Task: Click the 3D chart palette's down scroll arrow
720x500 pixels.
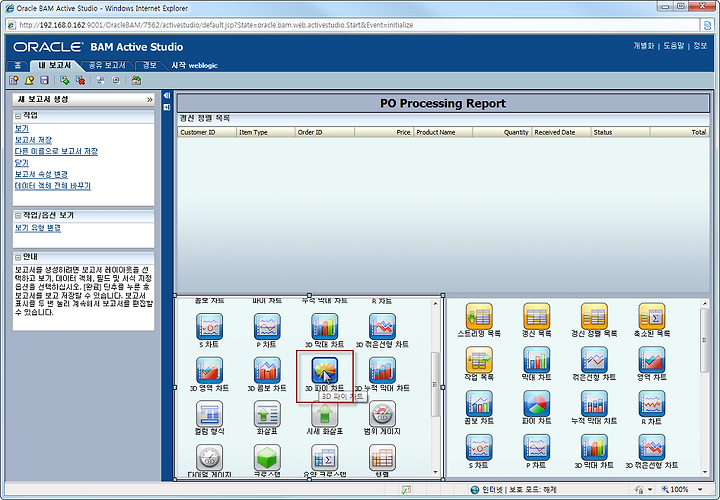Action: coord(436,472)
